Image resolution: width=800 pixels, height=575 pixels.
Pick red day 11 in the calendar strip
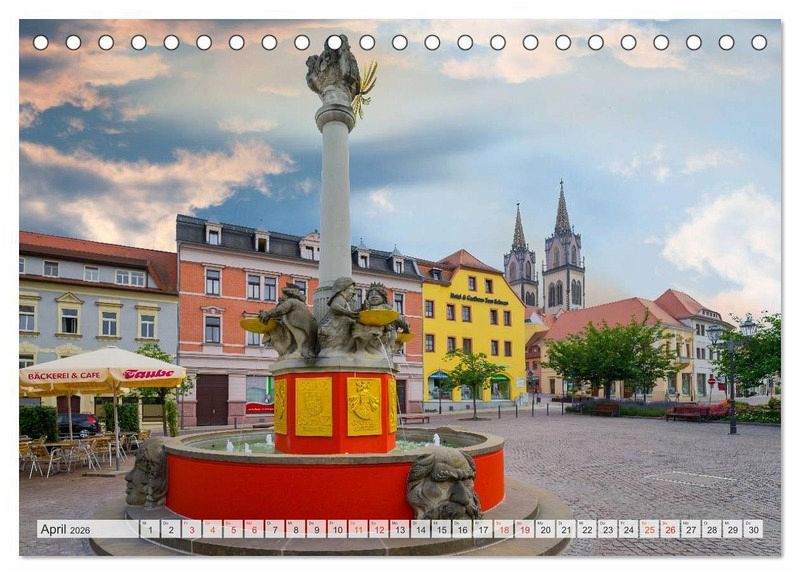pyautogui.click(x=358, y=529)
